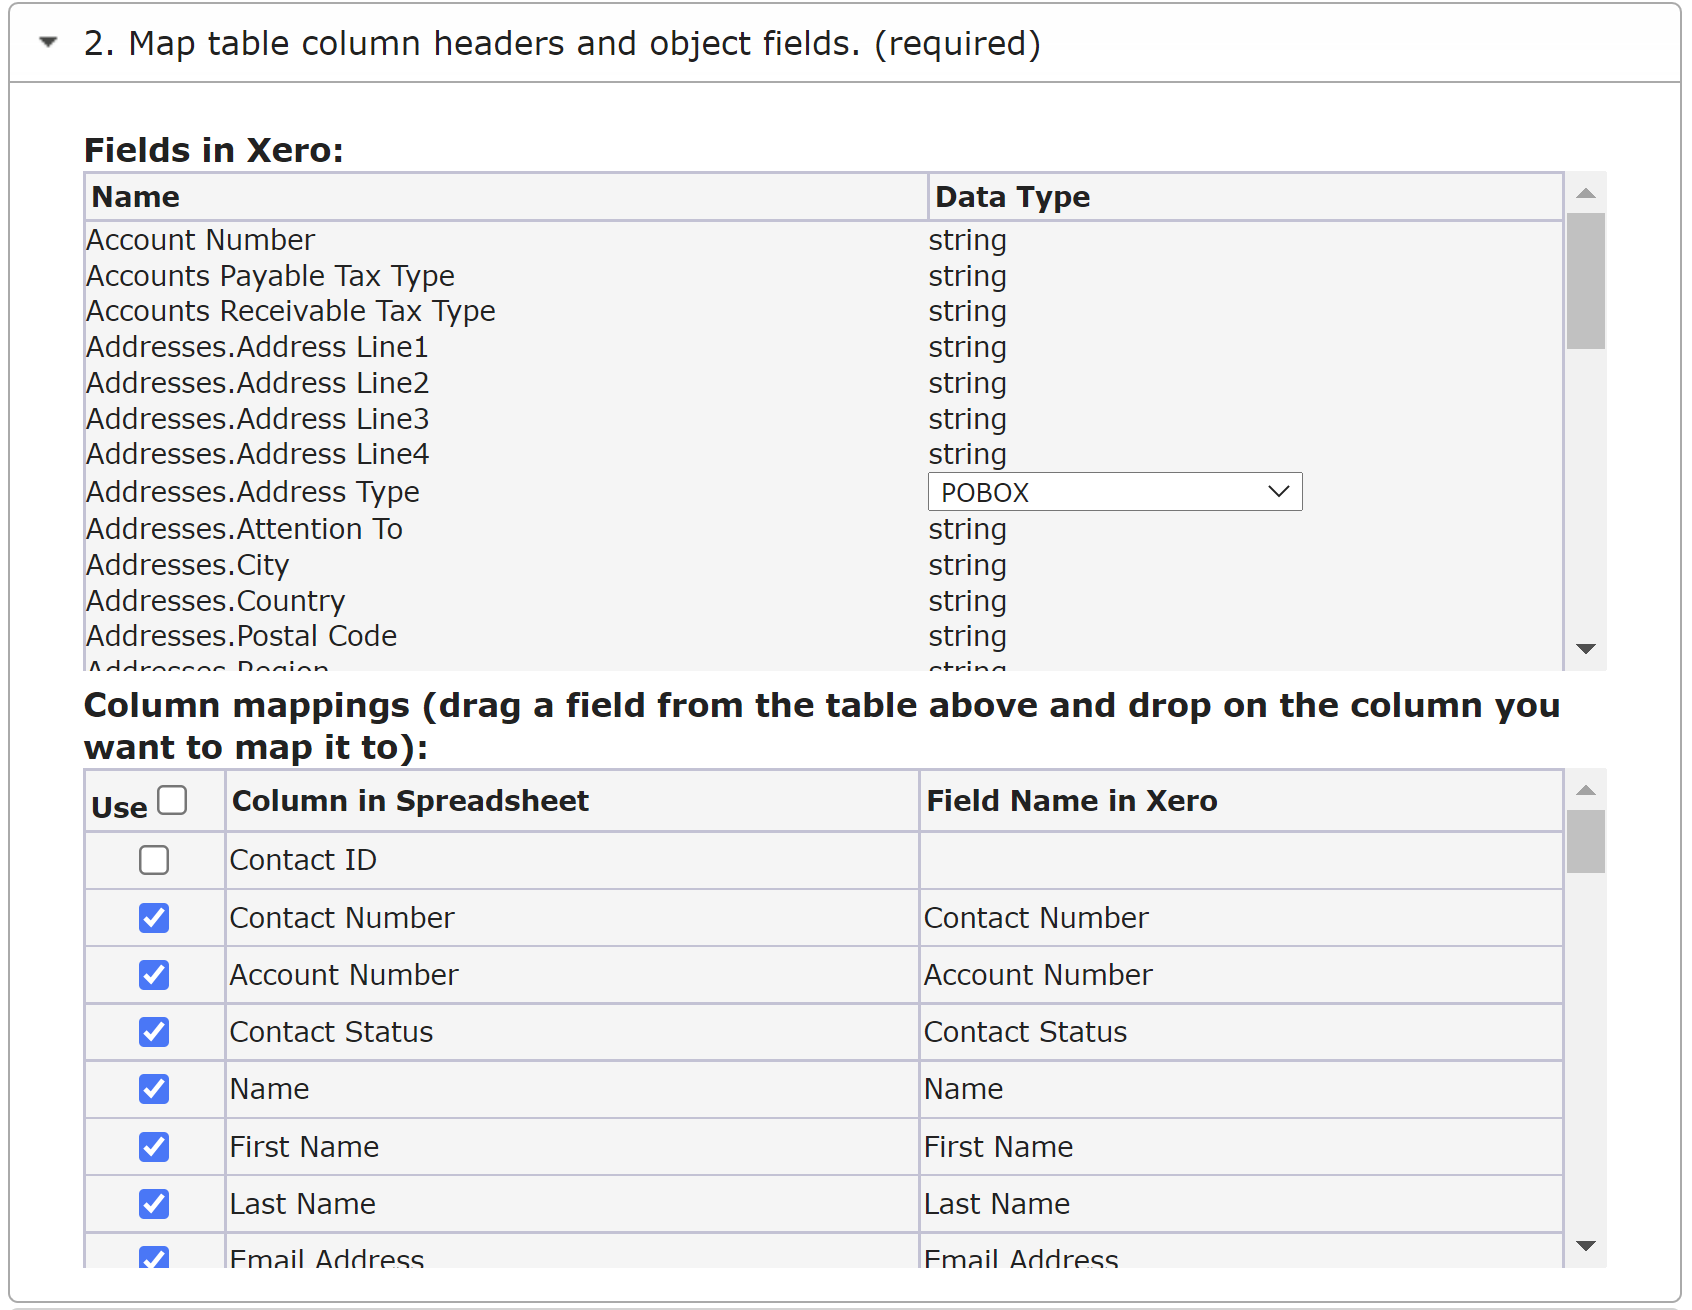Click the Column mappings scrollbar thumb
This screenshot has width=1692, height=1310.
[x=1586, y=841]
